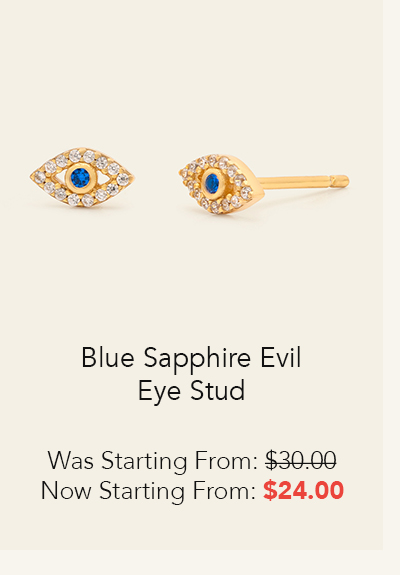Viewport: 400px width, 575px height.
Task: Click the blue sapphire on the left earring
Action: (80, 178)
